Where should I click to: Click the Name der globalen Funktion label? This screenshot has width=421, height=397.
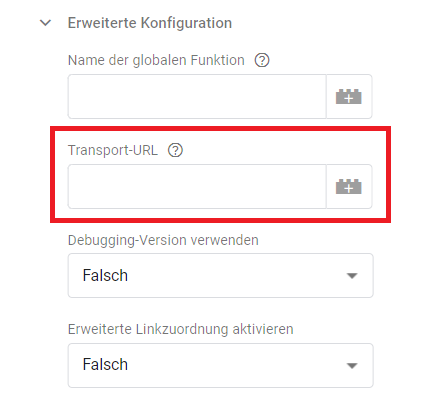[x=156, y=60]
